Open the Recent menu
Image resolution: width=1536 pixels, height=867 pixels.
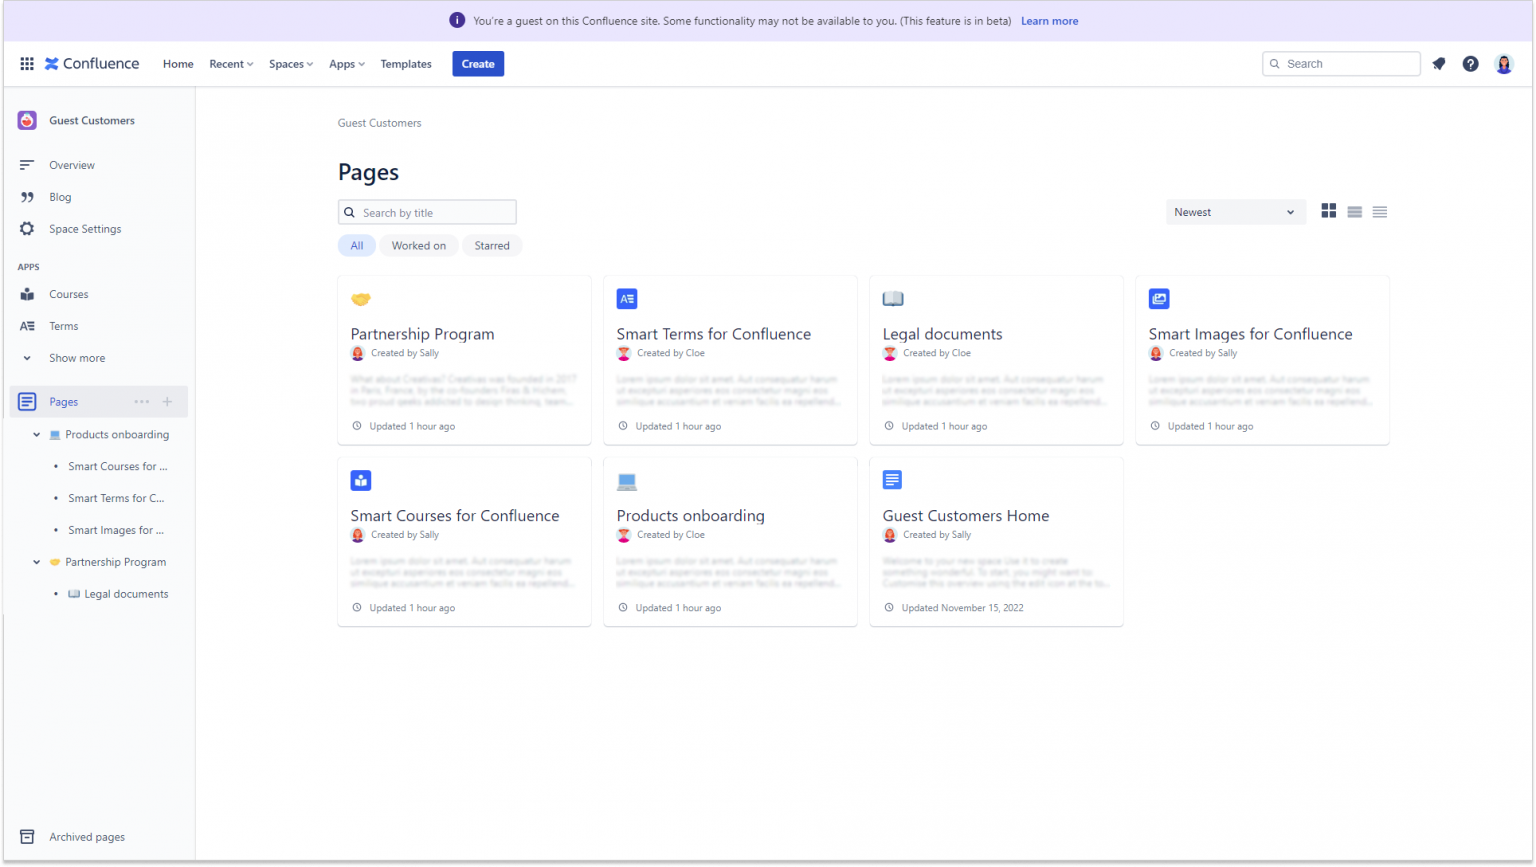pos(230,63)
